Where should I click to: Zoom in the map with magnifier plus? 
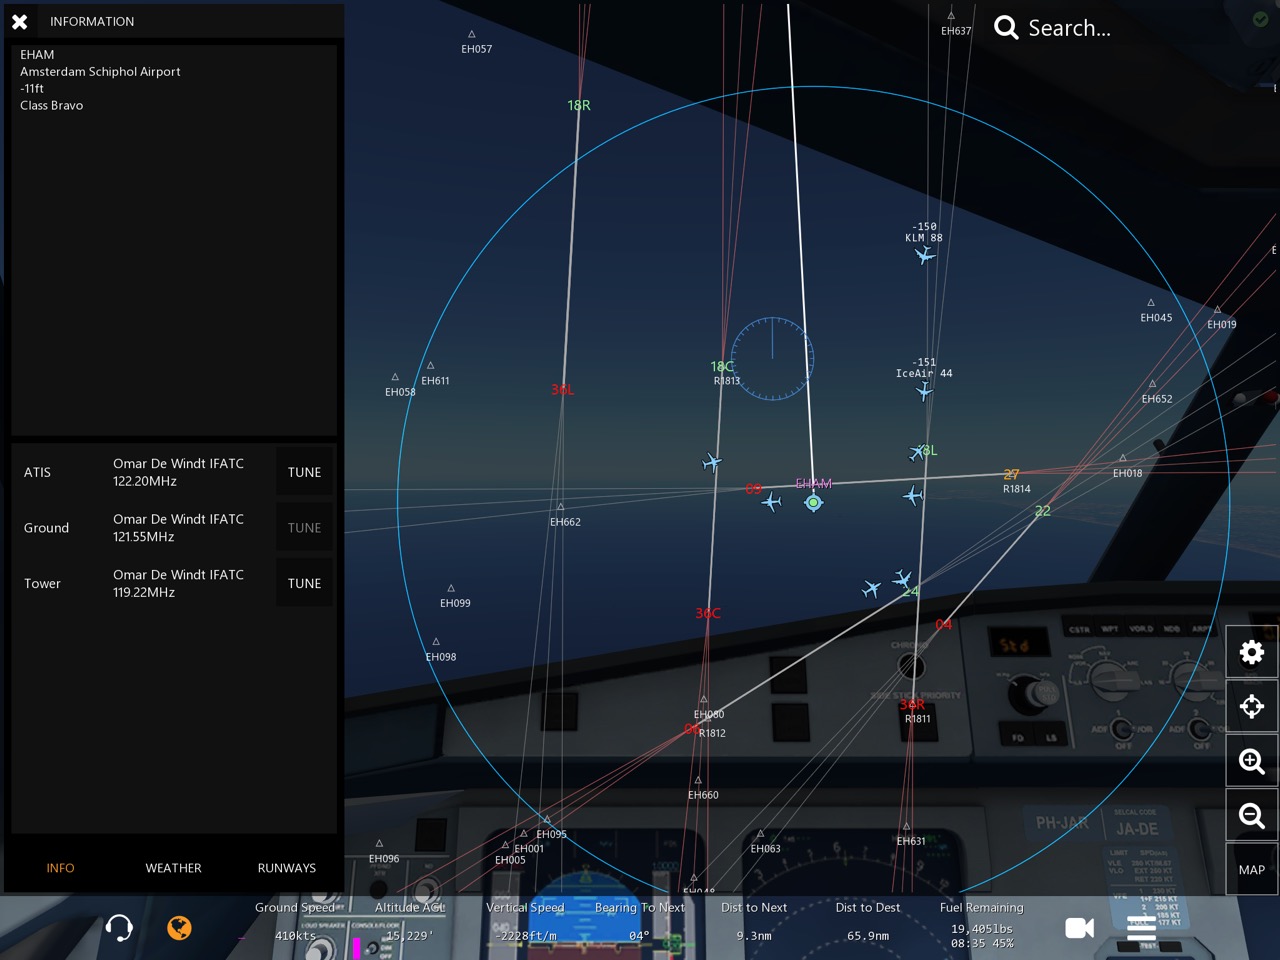(1252, 761)
